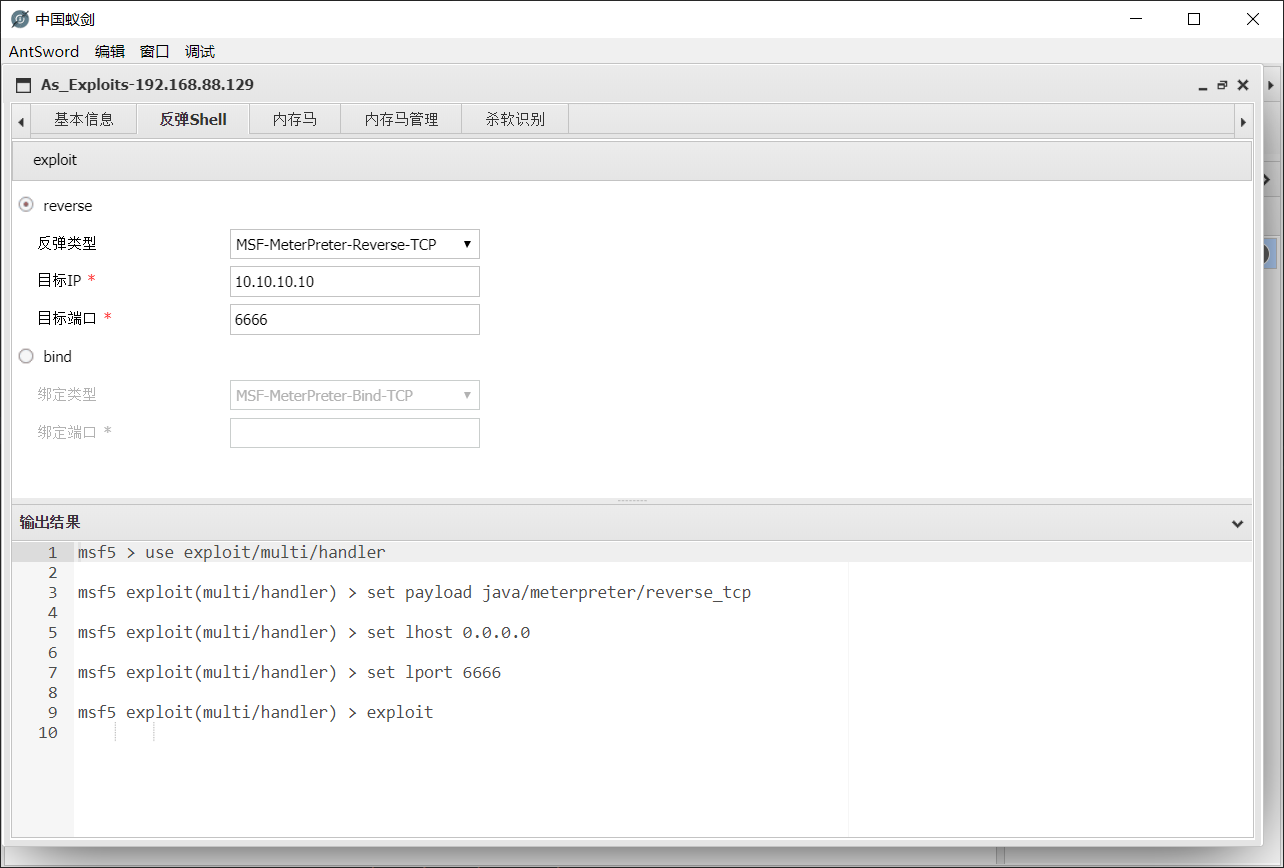Close the As_Exploits inner panel

[1243, 85]
